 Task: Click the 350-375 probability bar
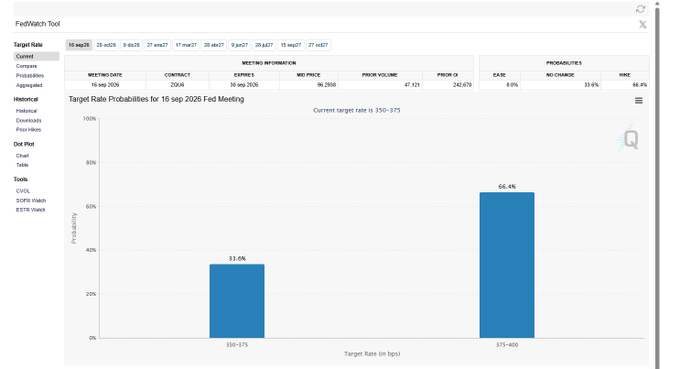tap(237, 301)
